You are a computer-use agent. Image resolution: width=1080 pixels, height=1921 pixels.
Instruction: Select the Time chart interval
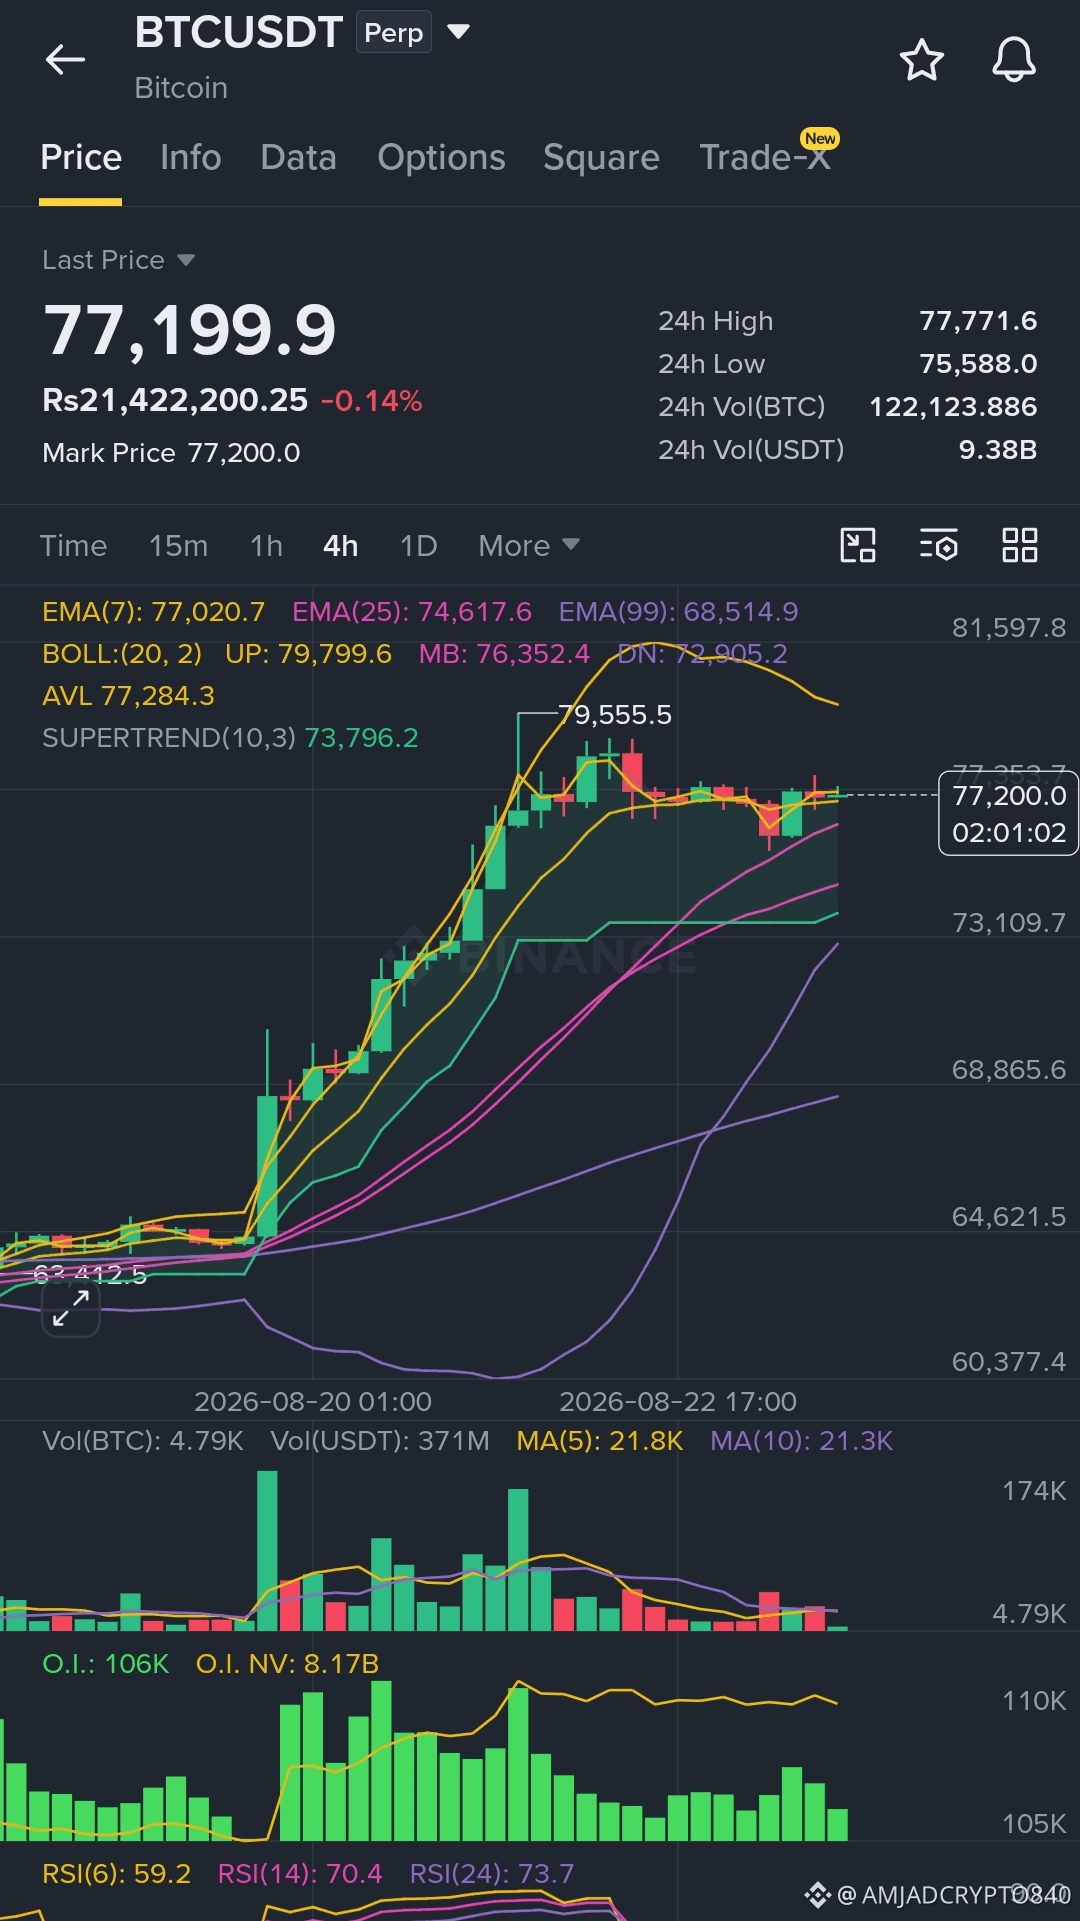[73, 546]
